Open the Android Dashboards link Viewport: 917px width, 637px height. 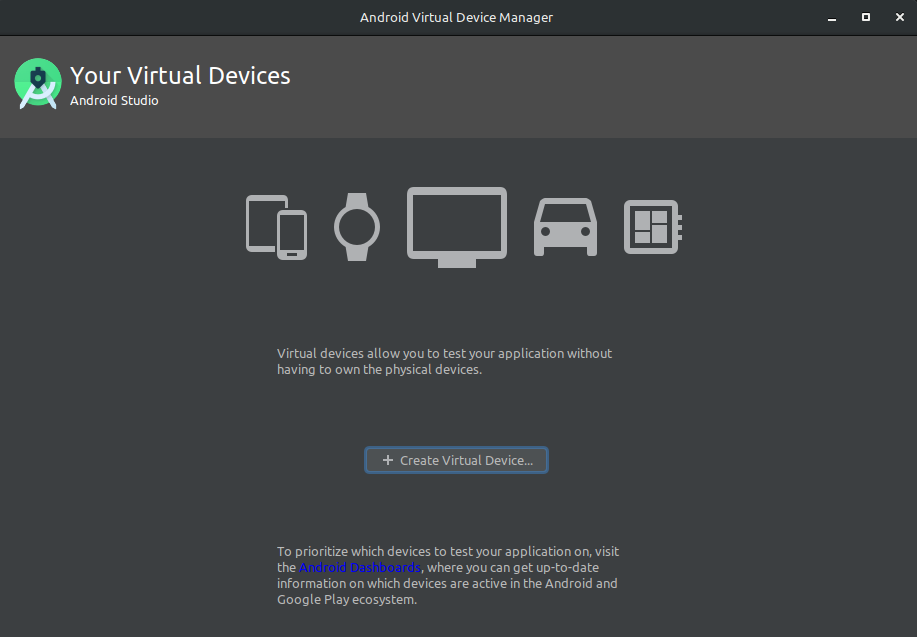360,567
